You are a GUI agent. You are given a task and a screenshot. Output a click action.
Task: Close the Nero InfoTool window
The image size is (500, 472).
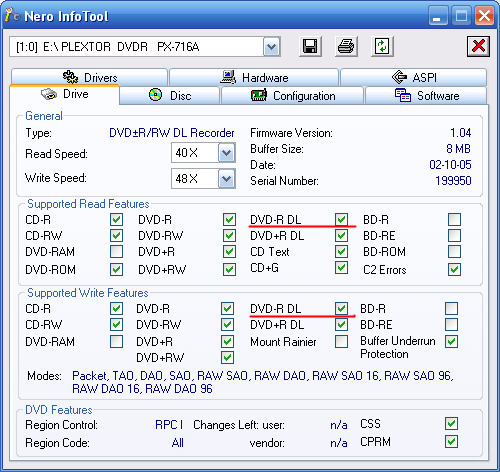click(484, 16)
